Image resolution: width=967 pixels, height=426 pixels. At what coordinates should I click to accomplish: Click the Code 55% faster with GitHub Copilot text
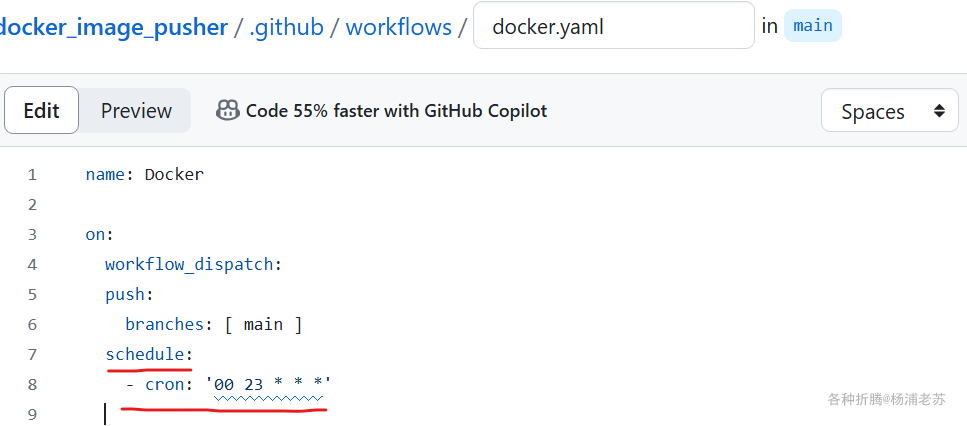(397, 111)
